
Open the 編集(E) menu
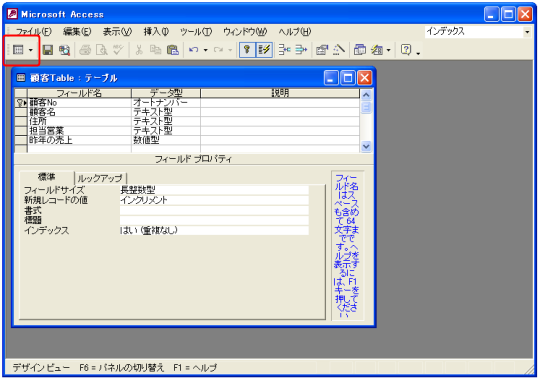pos(77,32)
